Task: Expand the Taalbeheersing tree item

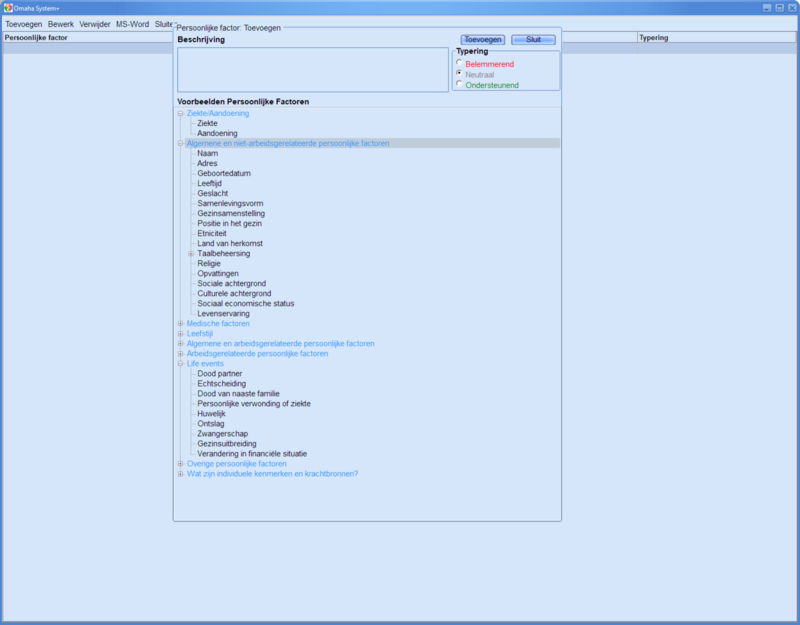Action: (x=191, y=253)
